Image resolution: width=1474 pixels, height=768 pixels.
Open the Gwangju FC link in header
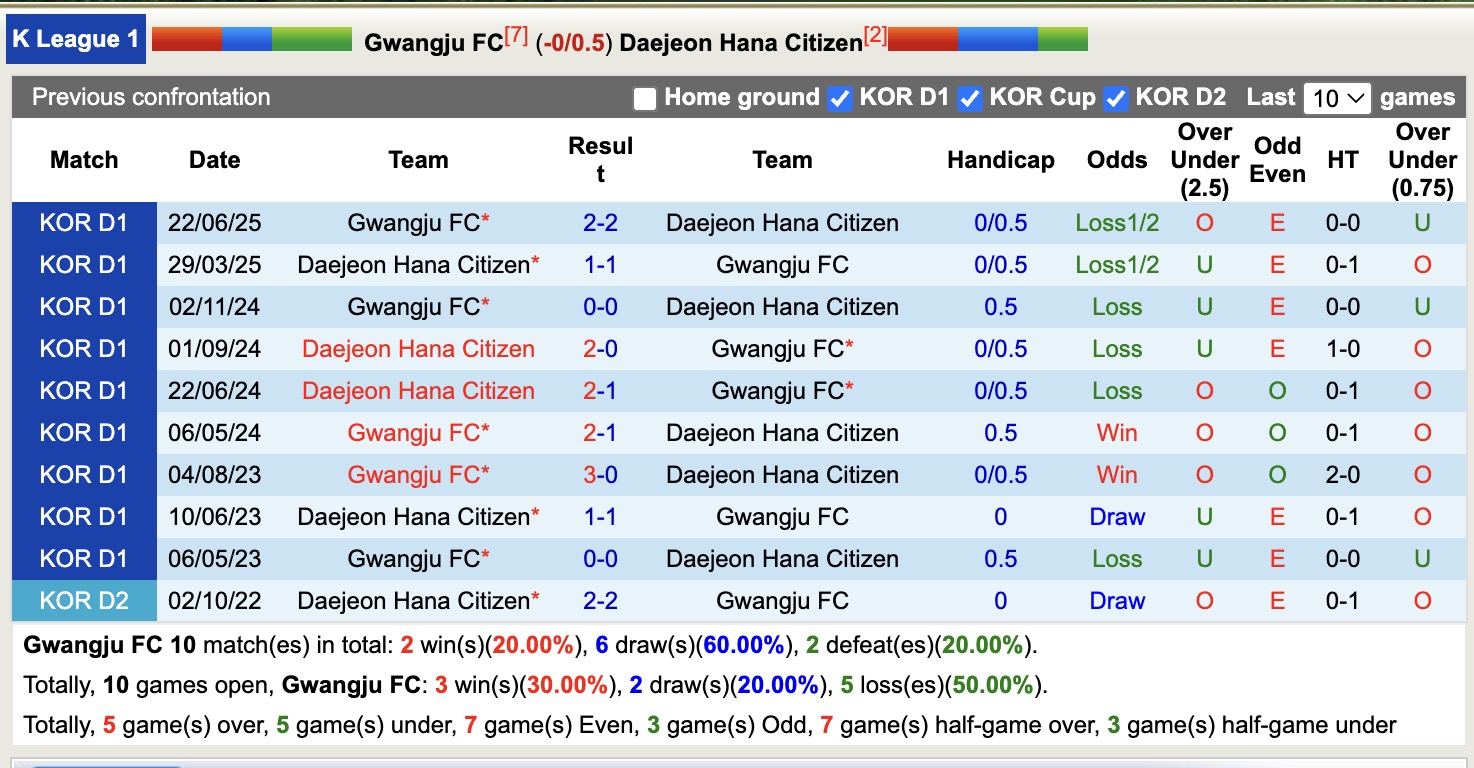434,43
